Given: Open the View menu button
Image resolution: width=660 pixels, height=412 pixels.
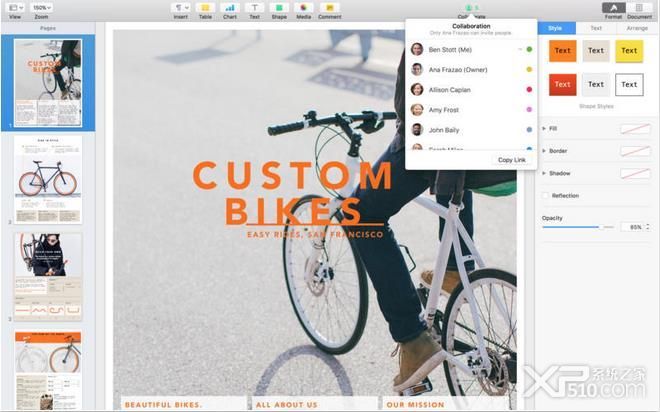Looking at the screenshot, I should (16, 8).
